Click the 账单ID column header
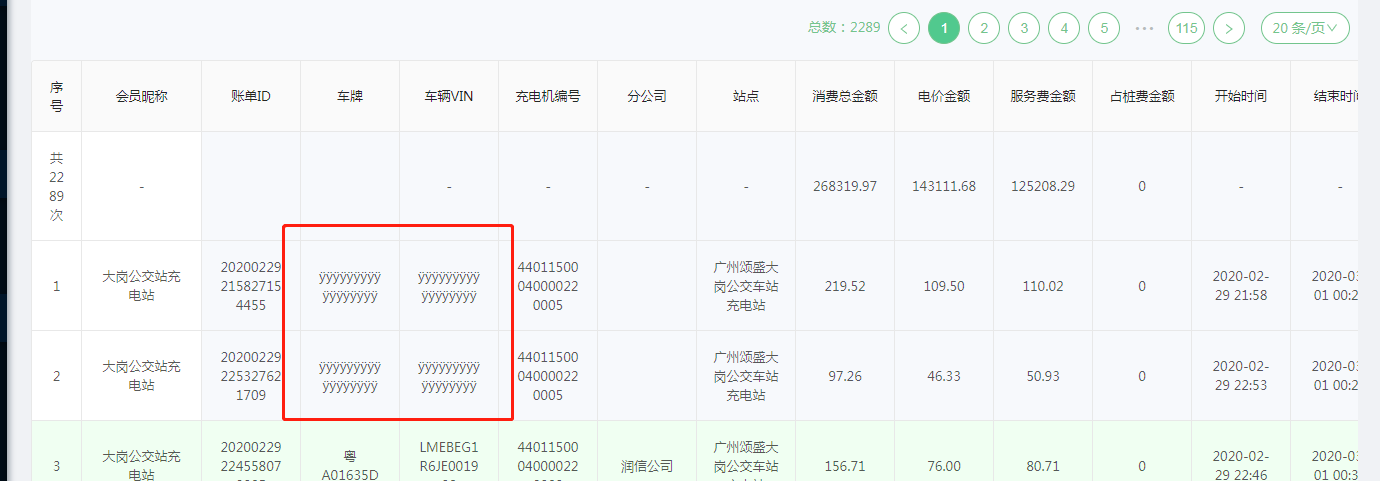The width and height of the screenshot is (1380, 481). coord(251,96)
